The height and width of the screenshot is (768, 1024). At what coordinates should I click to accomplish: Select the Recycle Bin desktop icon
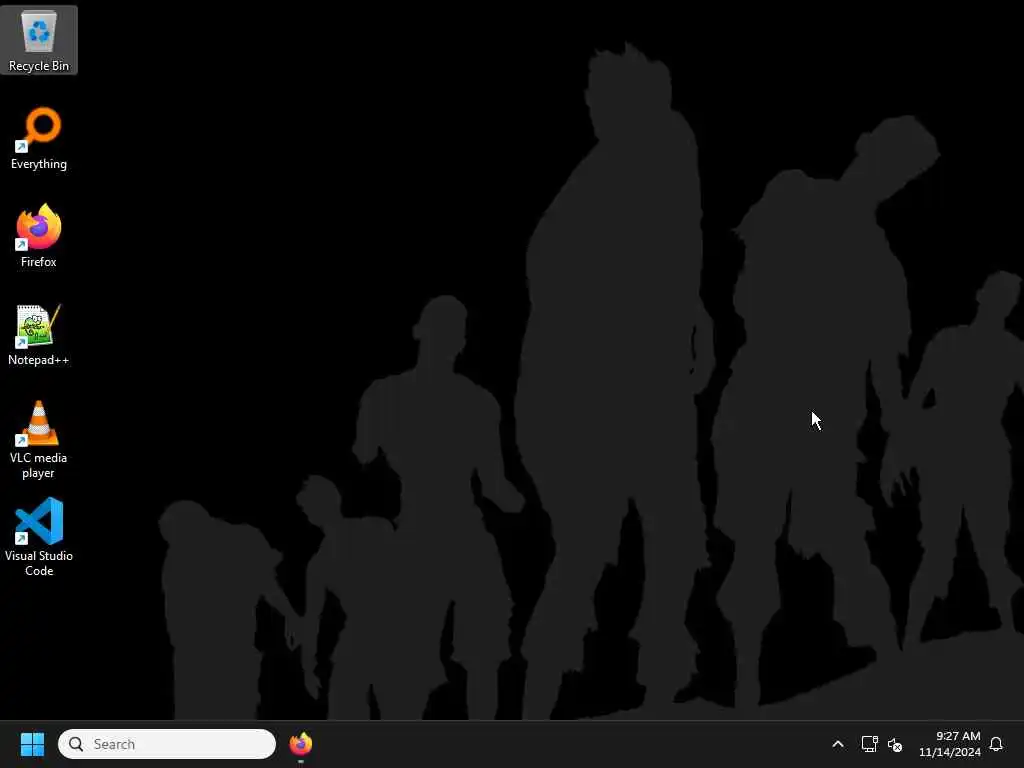point(39,40)
